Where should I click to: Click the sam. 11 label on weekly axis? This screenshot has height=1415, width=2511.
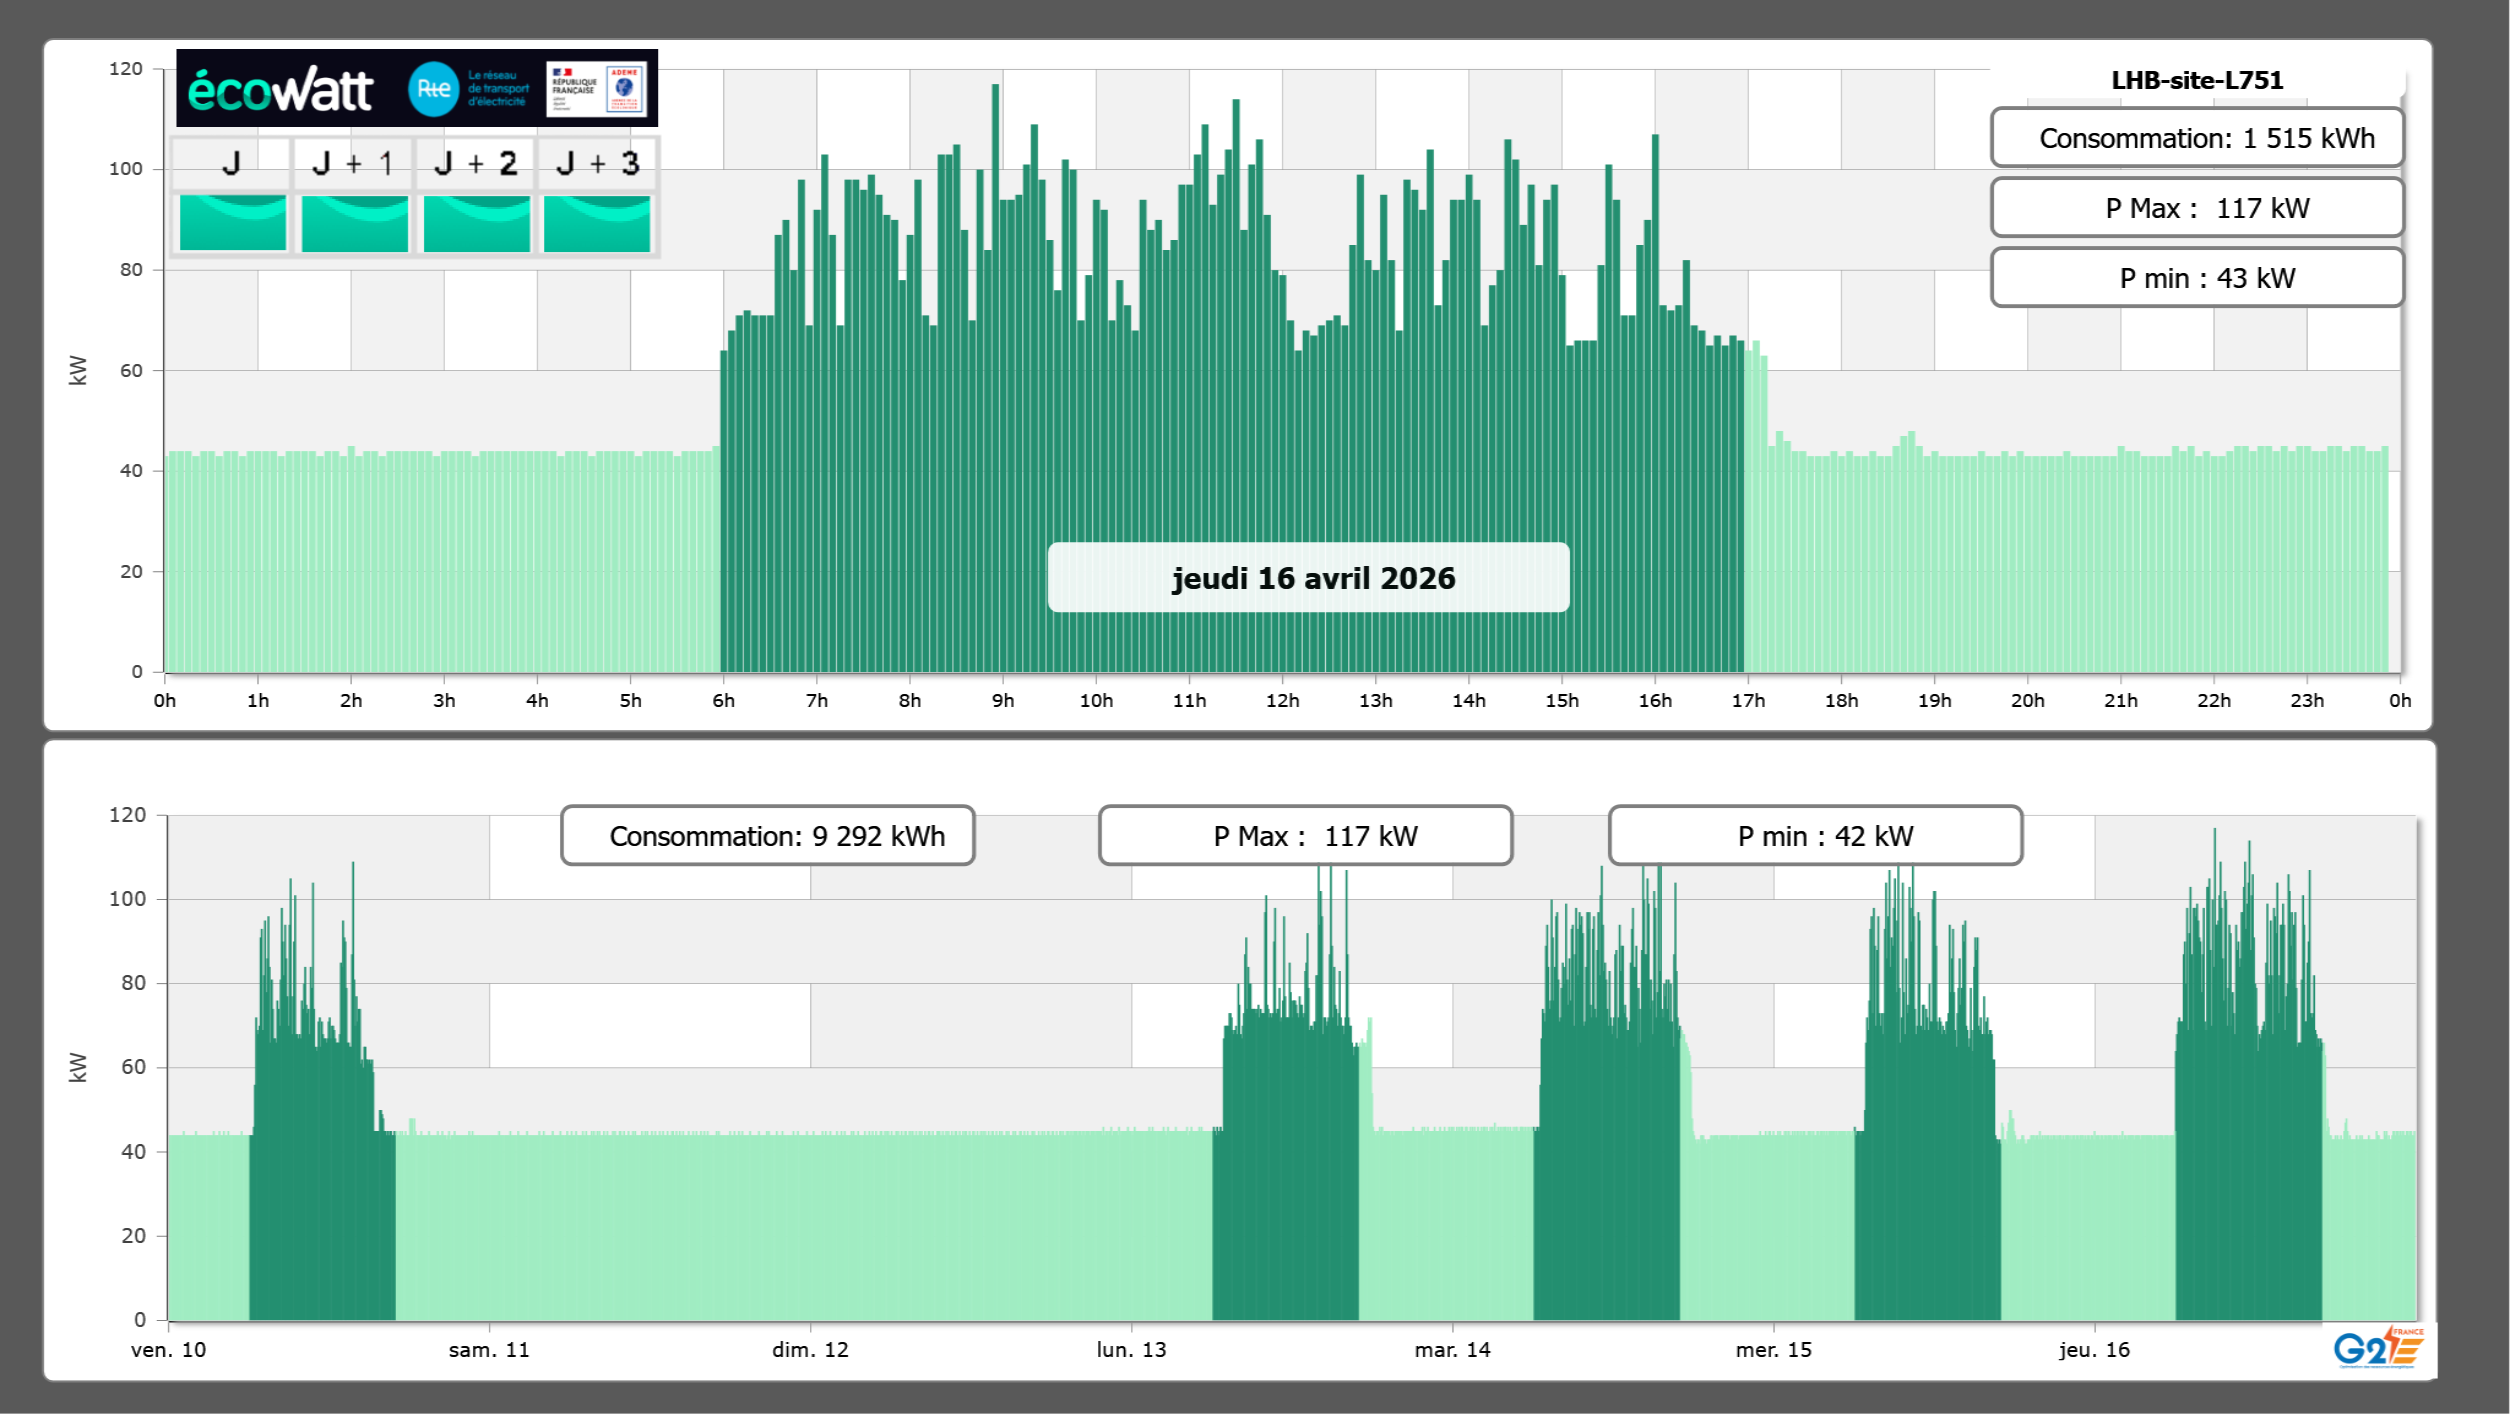click(489, 1349)
